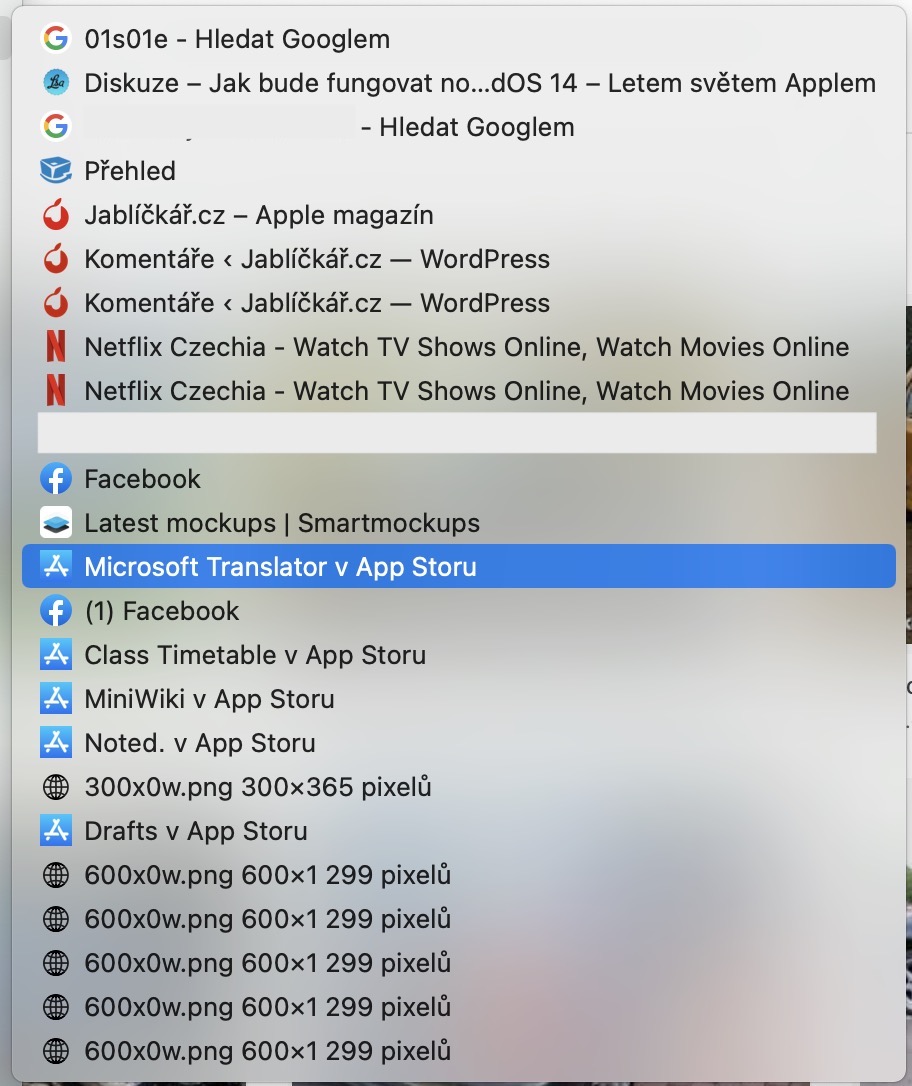This screenshot has height=1086, width=912.
Task: Click the Google icon beside 01s01e
Action: [56, 39]
